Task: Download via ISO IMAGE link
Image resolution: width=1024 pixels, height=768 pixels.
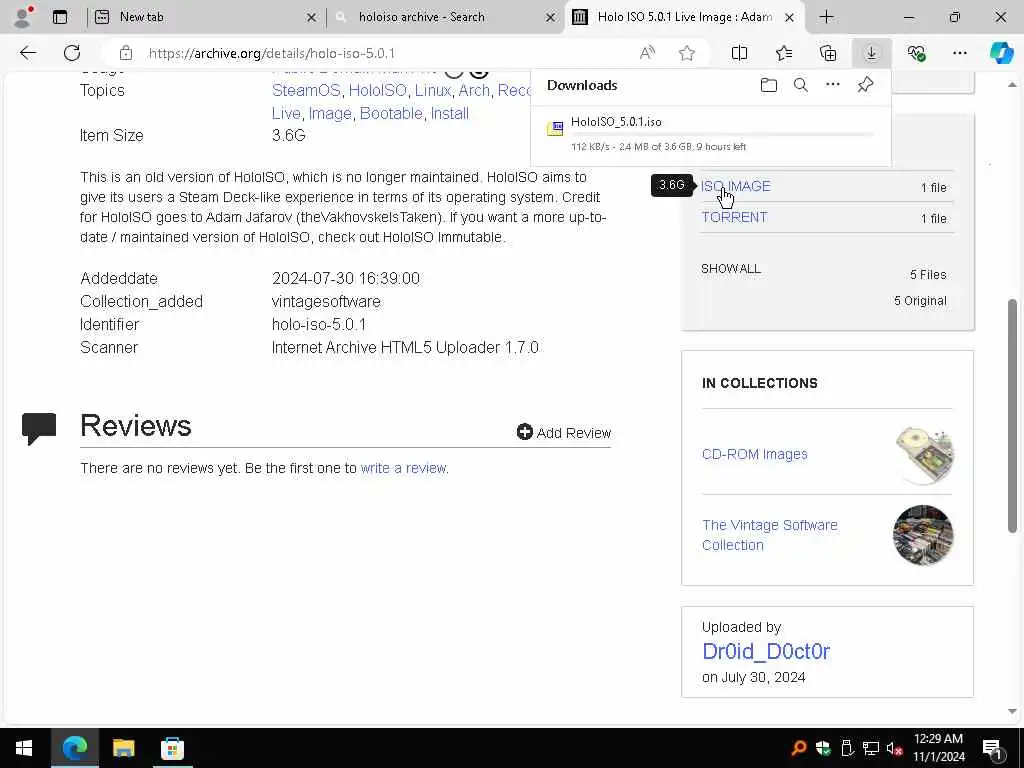Action: tap(735, 186)
